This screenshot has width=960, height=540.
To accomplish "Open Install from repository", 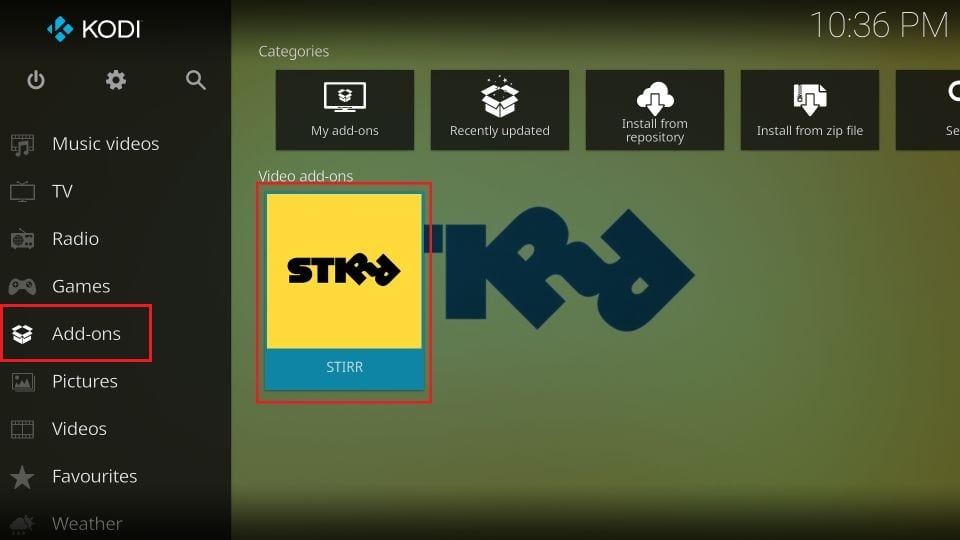I will [654, 110].
